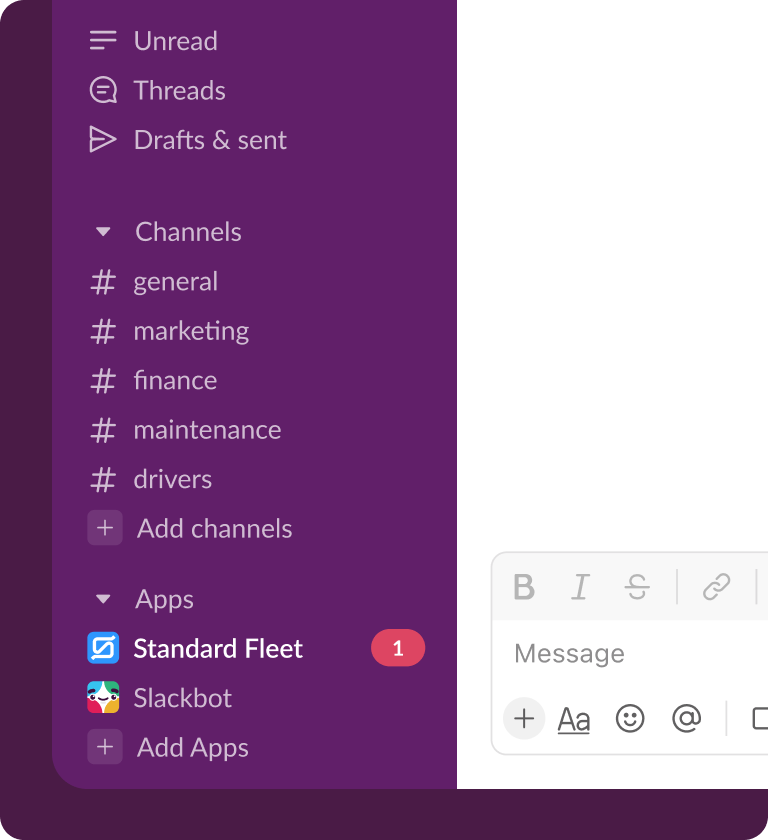Click the mention @ icon in the composer
Image resolution: width=768 pixels, height=840 pixels.
point(687,719)
